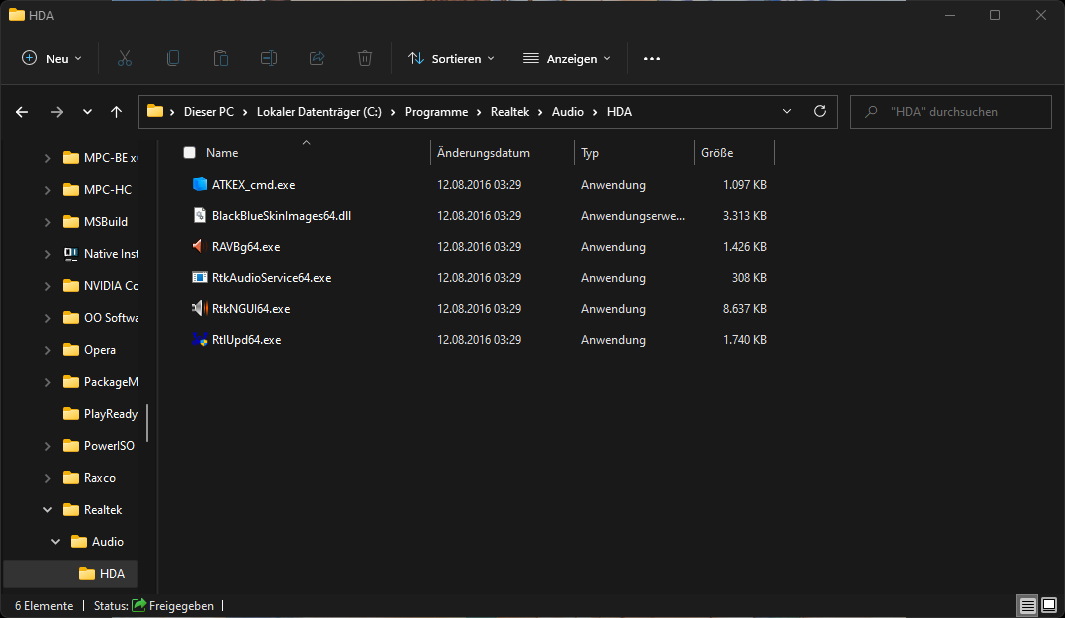Select the MPC-BE folder in tree
Screen dimensions: 1065x618
(x=111, y=158)
